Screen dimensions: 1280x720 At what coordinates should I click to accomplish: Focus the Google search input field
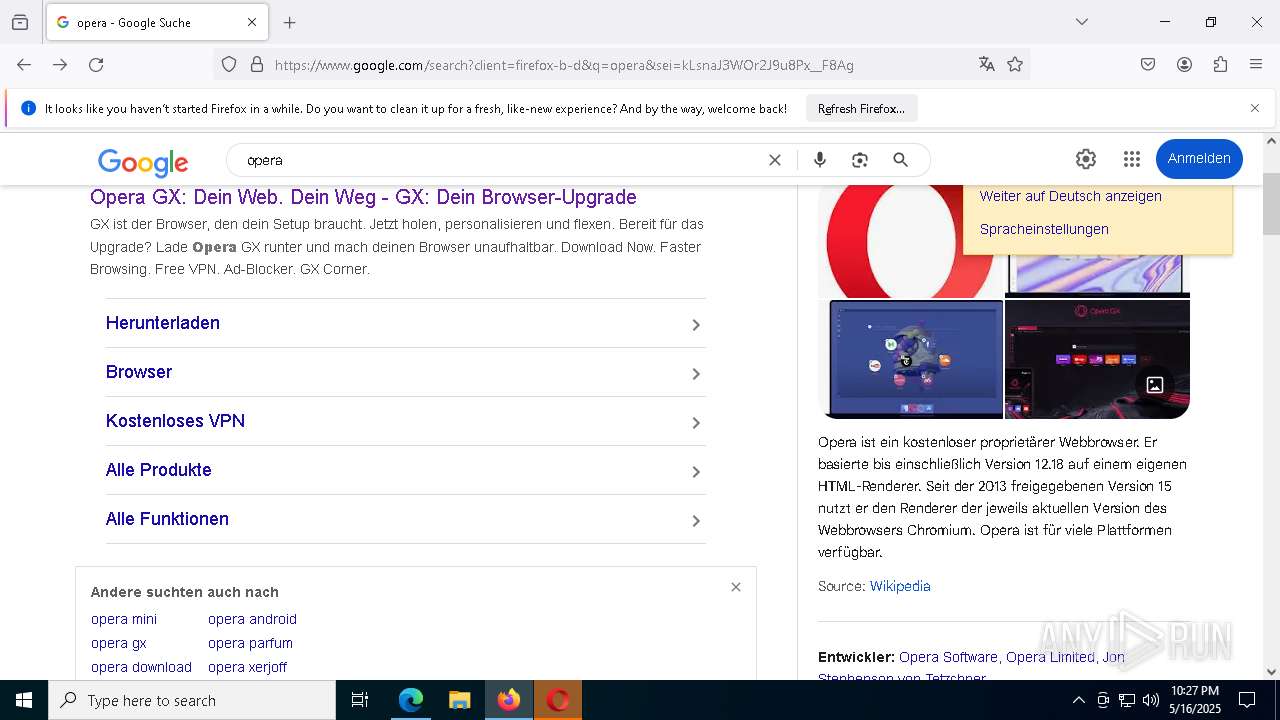(x=500, y=160)
